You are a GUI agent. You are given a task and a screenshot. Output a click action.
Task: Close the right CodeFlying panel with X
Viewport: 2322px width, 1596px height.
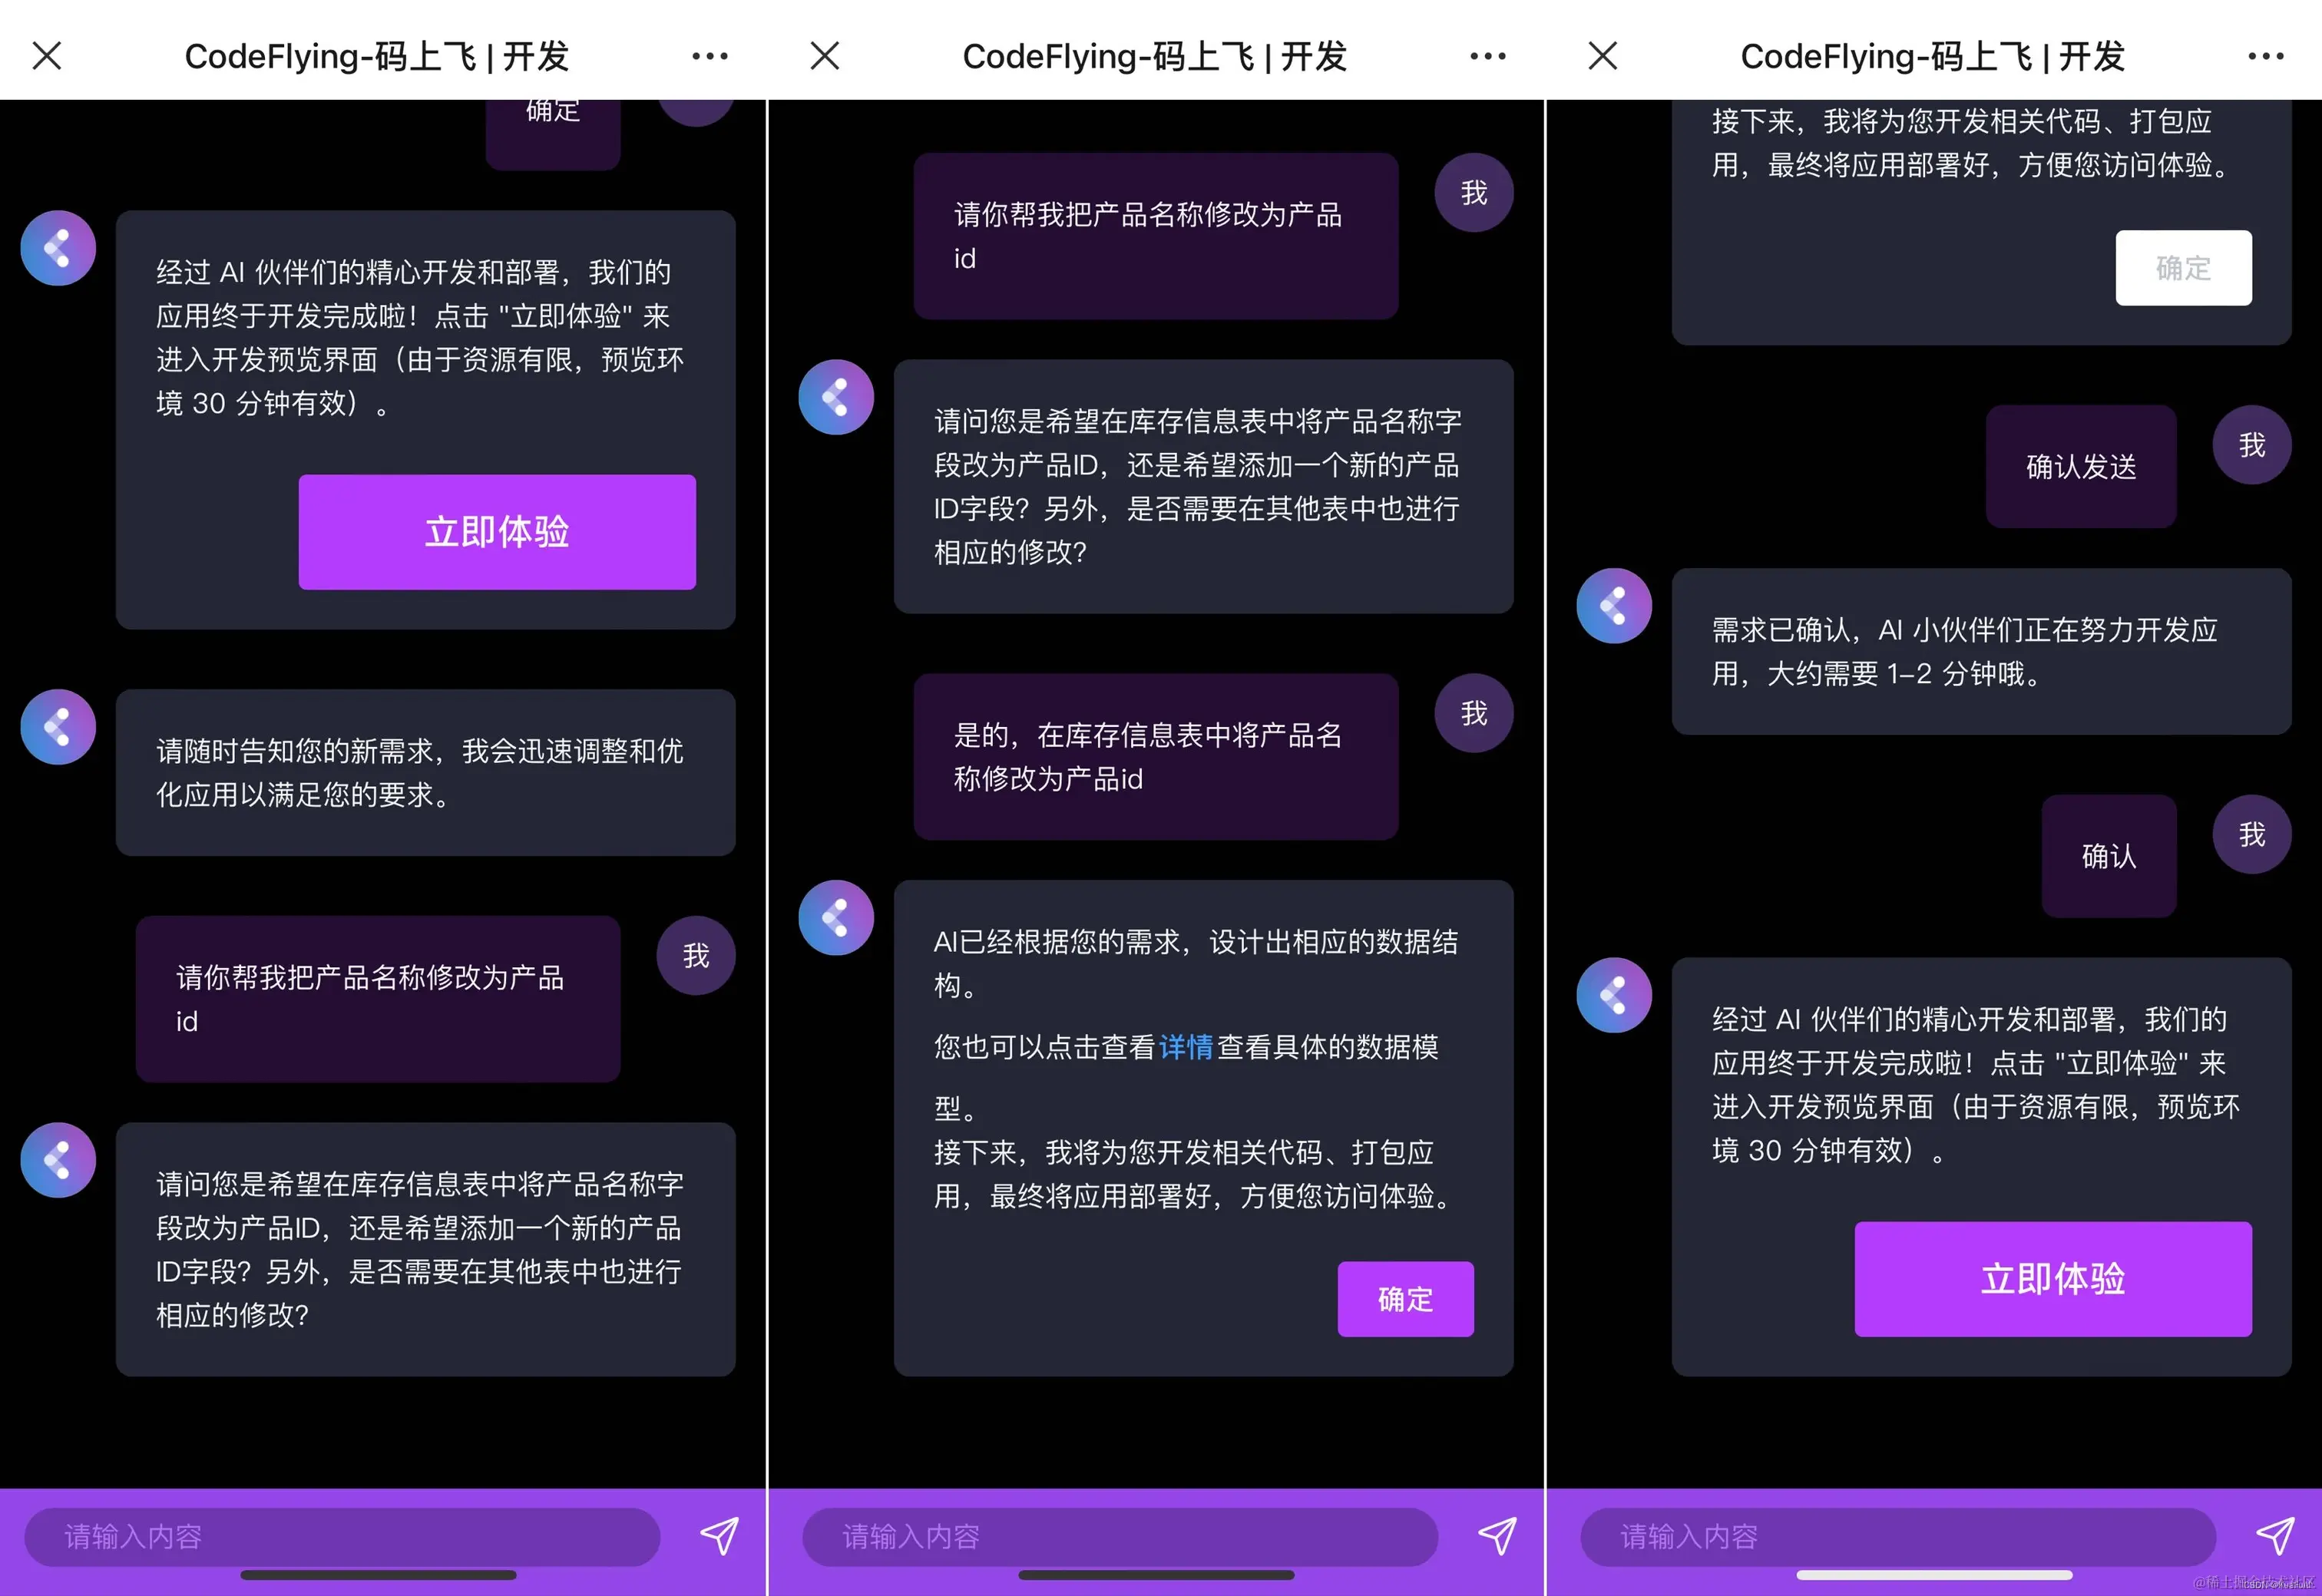(x=1603, y=55)
